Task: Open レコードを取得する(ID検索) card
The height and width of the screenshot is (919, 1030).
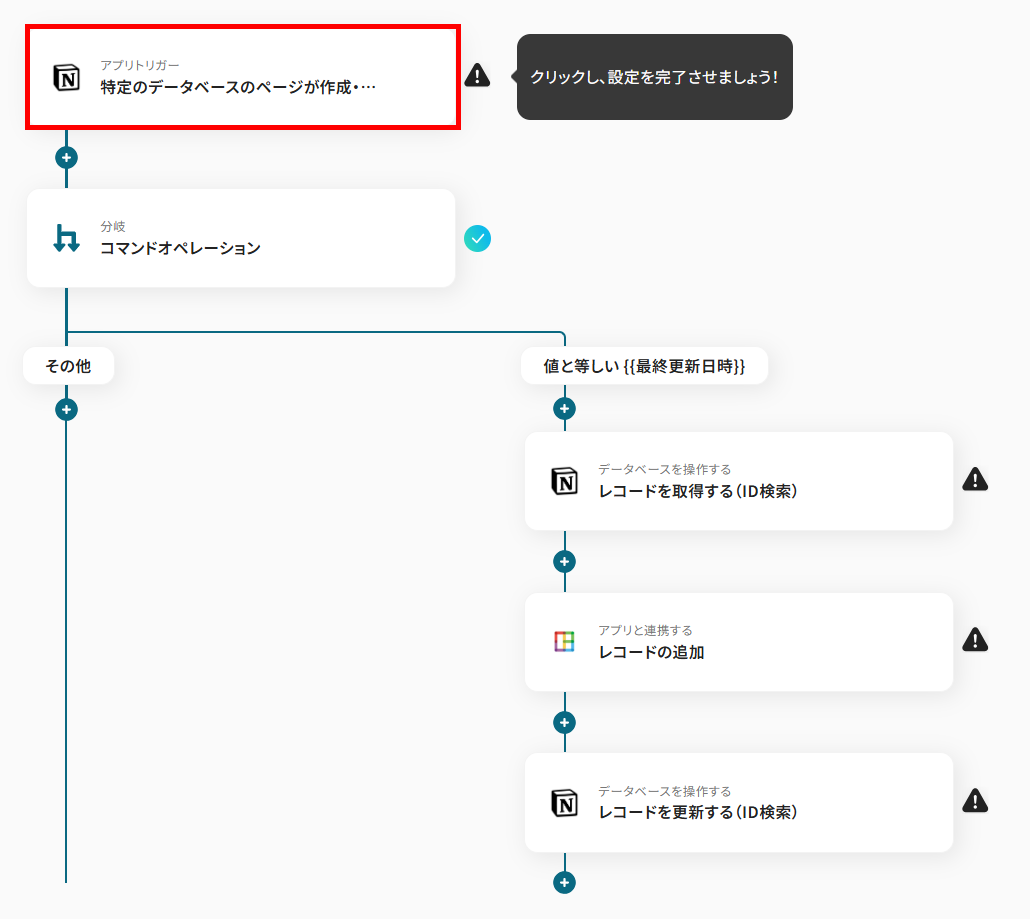Action: (739, 481)
